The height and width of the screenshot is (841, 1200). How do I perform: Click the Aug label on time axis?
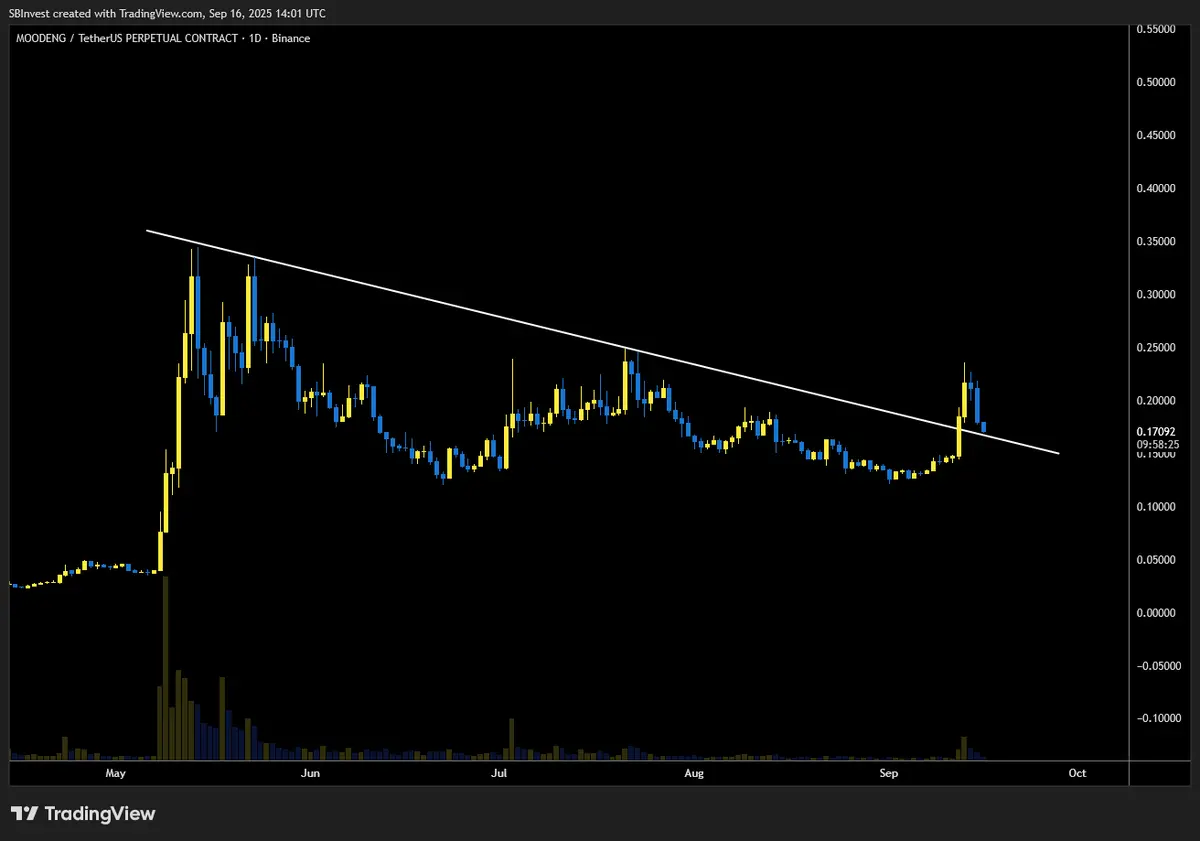694,773
